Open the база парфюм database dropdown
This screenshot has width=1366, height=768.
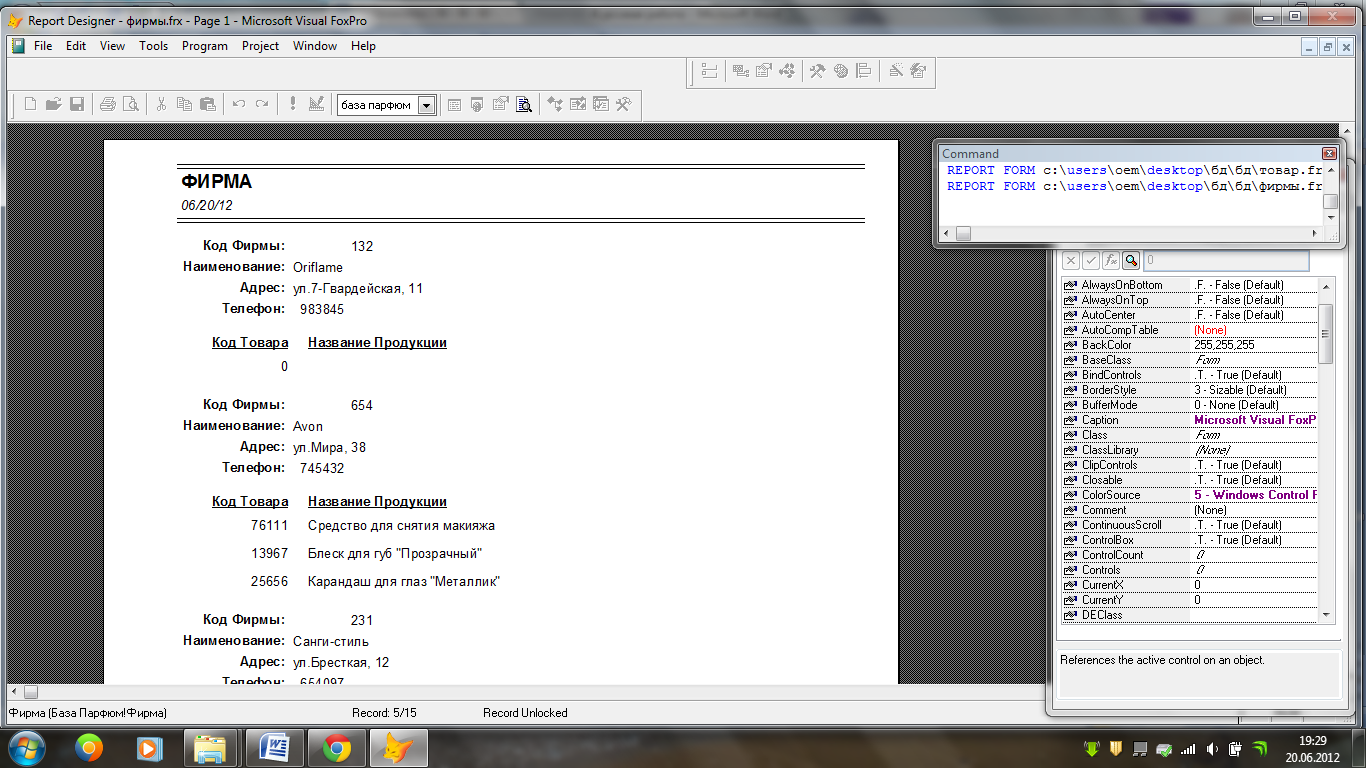click(427, 105)
